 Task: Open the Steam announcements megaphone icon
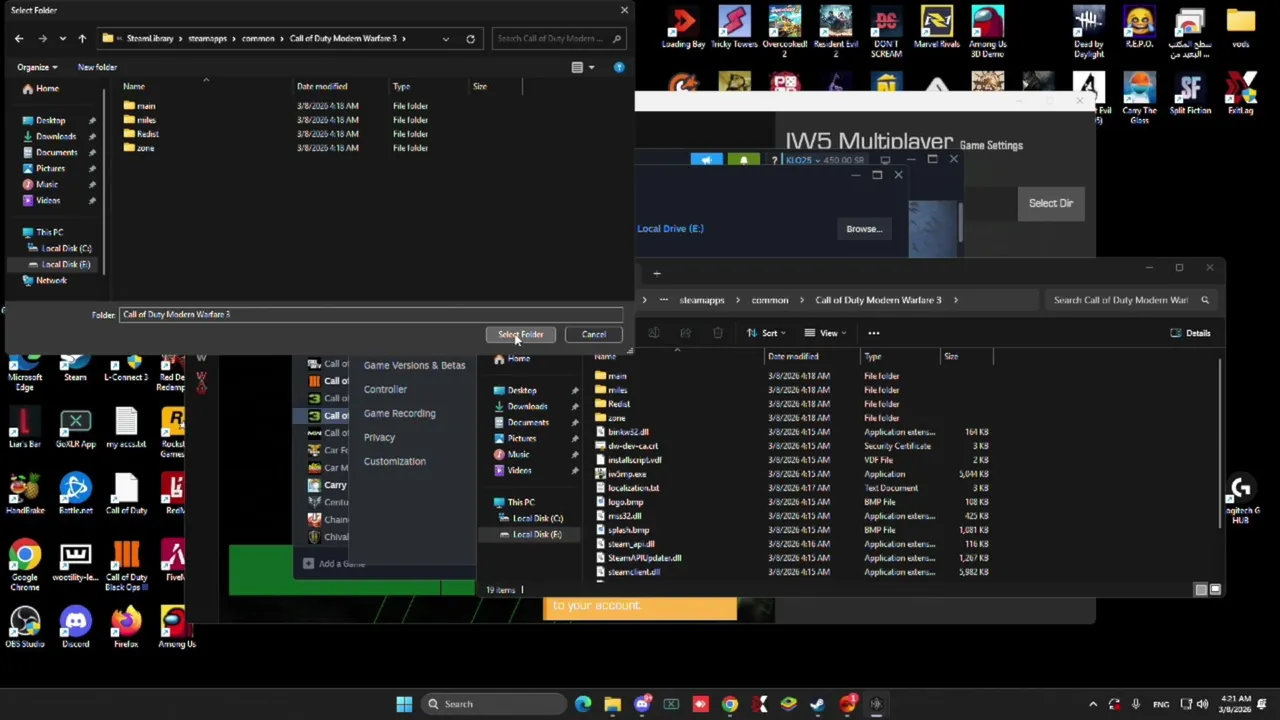[706, 160]
